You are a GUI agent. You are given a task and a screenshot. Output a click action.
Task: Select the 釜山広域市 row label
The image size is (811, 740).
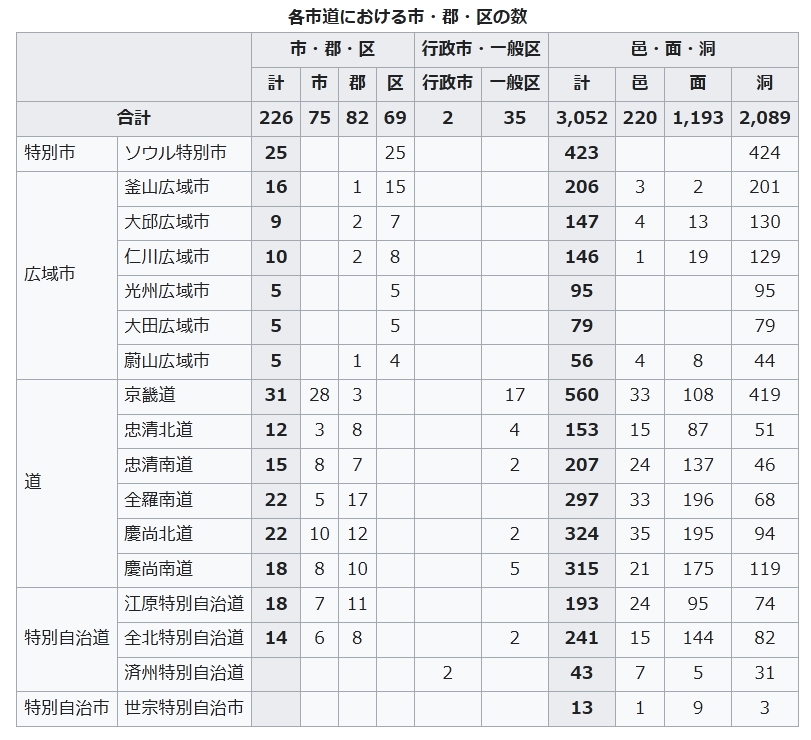click(167, 187)
